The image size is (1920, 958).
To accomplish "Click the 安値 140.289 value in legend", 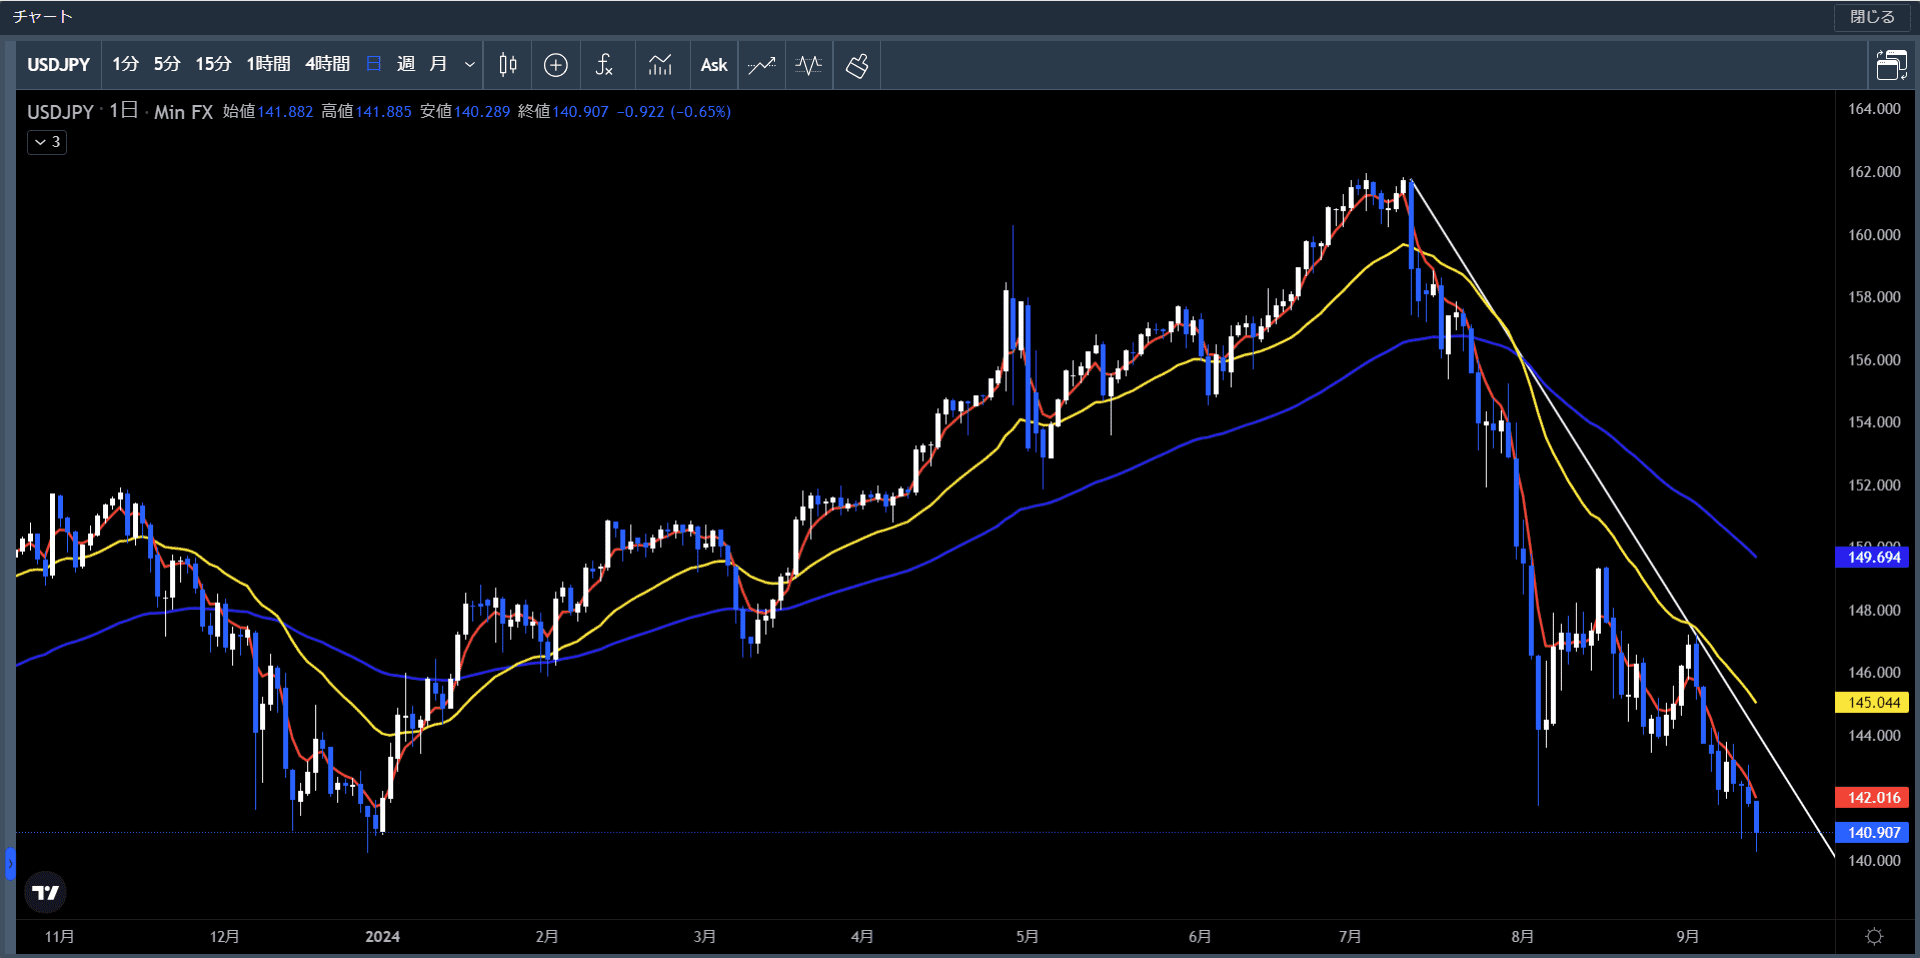I will pos(482,112).
